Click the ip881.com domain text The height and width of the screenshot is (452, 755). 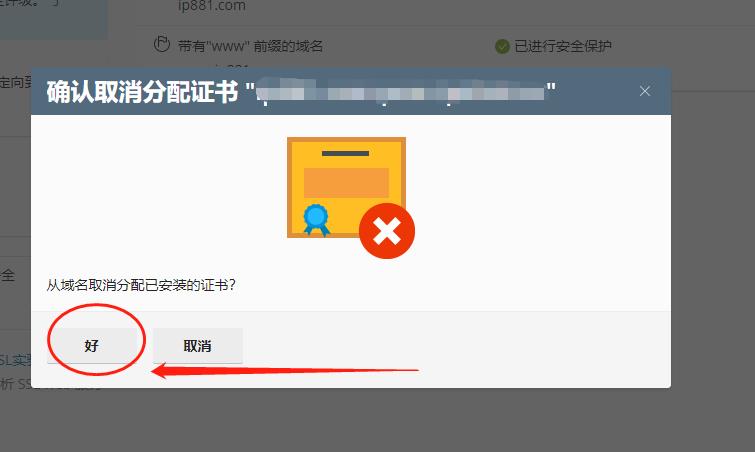tap(212, 6)
